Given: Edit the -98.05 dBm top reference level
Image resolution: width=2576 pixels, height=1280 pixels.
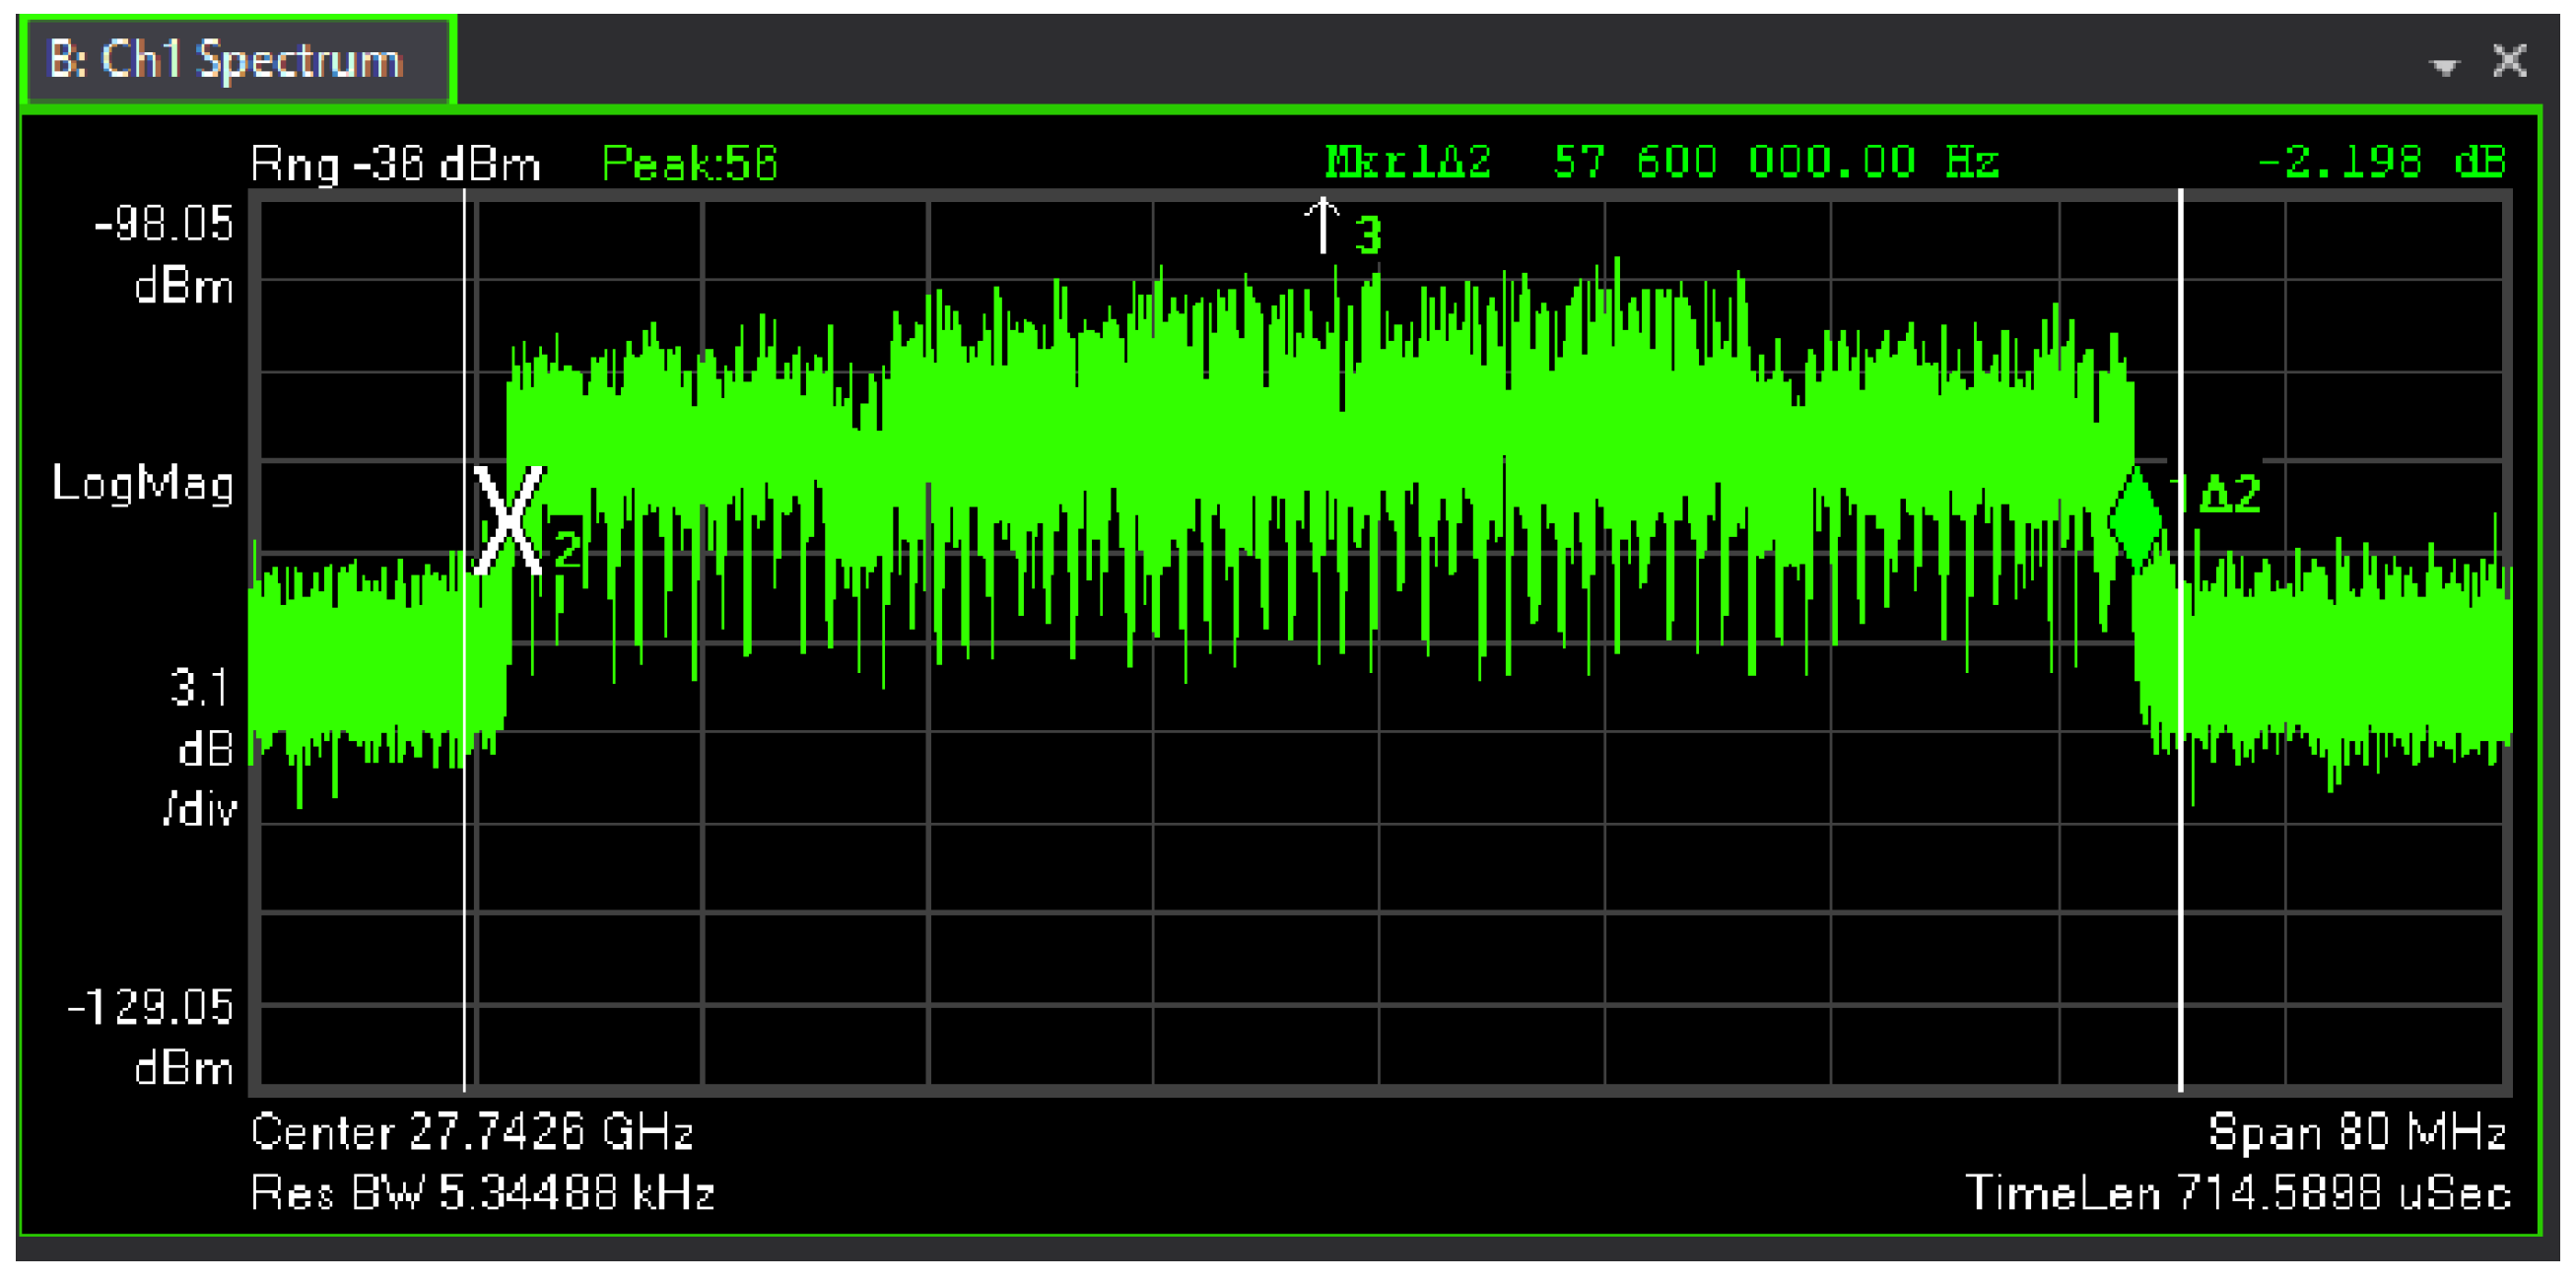Looking at the screenshot, I should pos(165,224).
